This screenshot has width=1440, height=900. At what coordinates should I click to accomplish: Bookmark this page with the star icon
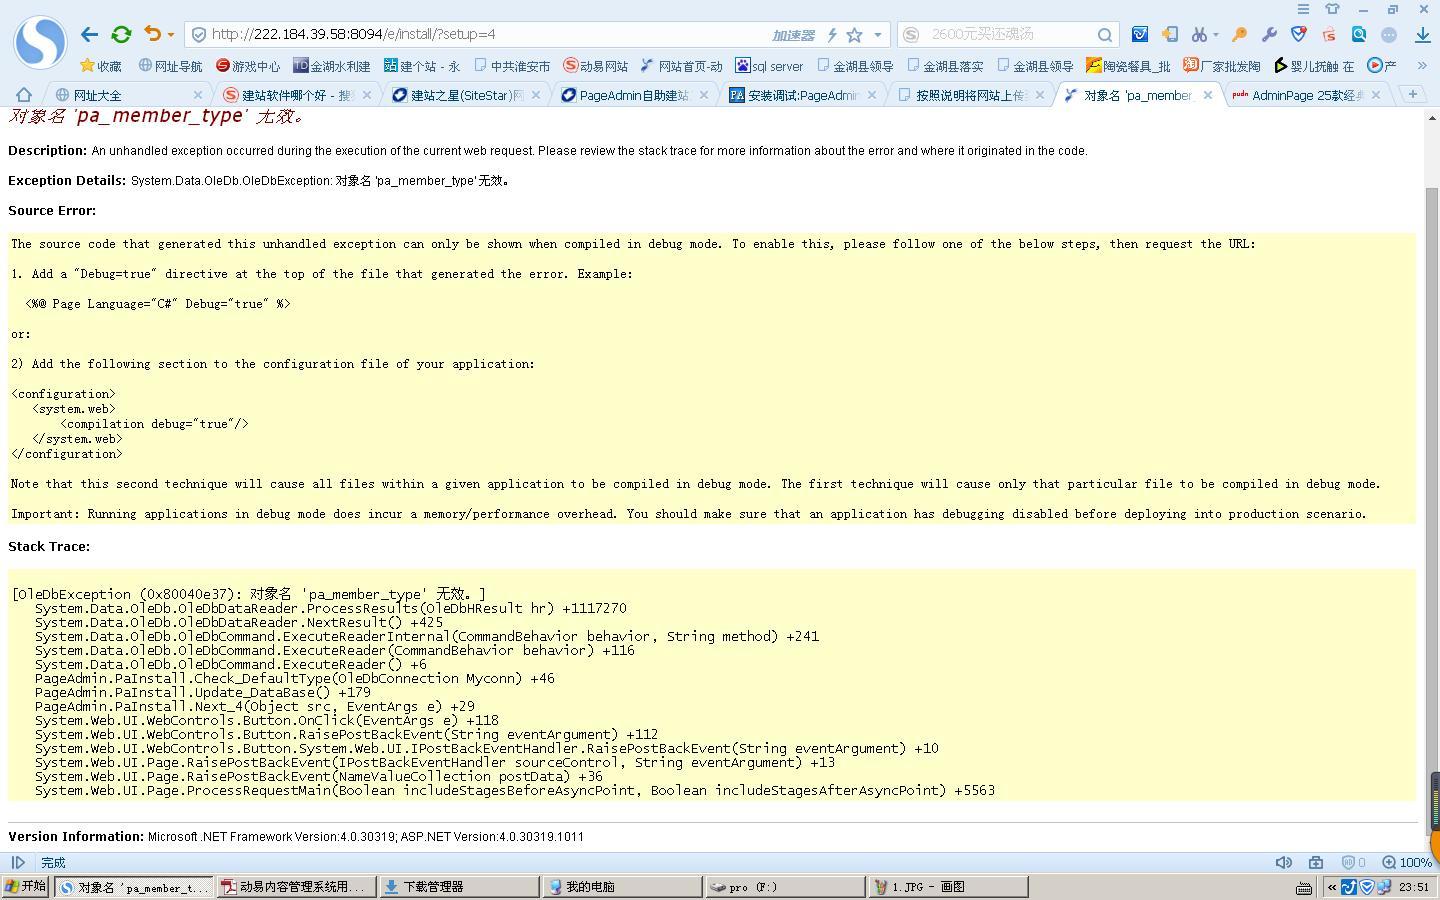pos(854,35)
